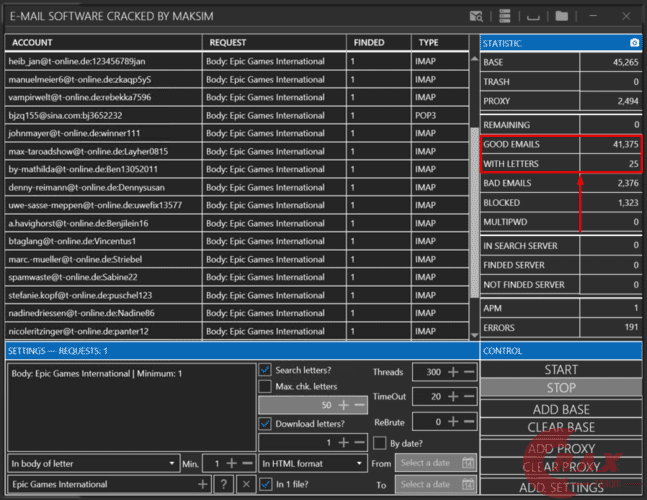
Task: Click BAD EMAILS statistic value 2,376
Action: click(x=628, y=183)
